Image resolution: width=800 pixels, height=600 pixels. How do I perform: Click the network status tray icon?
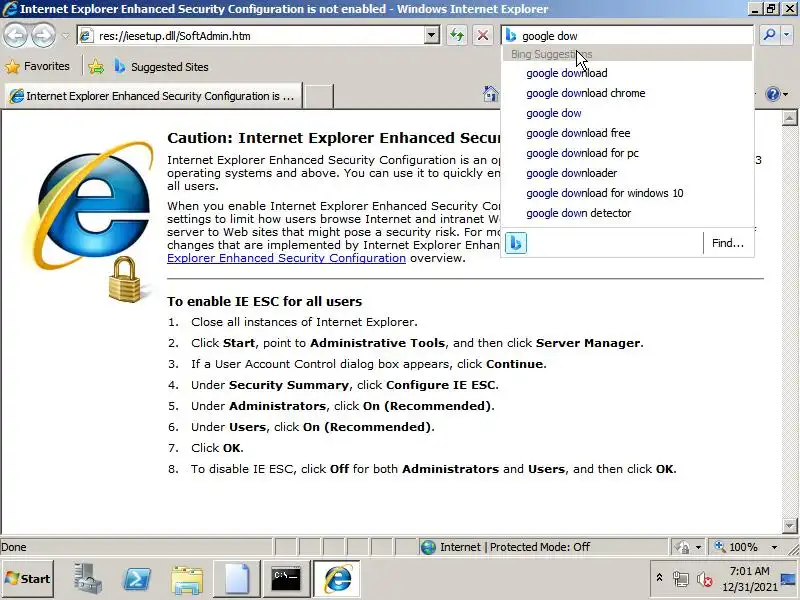point(680,579)
